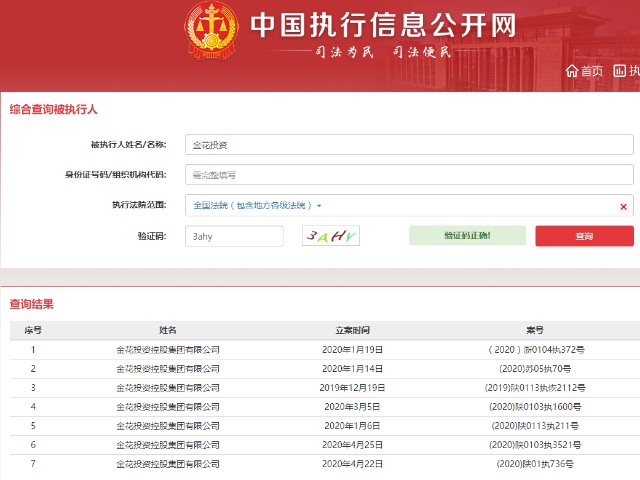
Task: Click case number (2020)陕0103执1600号
Action: (x=535, y=407)
